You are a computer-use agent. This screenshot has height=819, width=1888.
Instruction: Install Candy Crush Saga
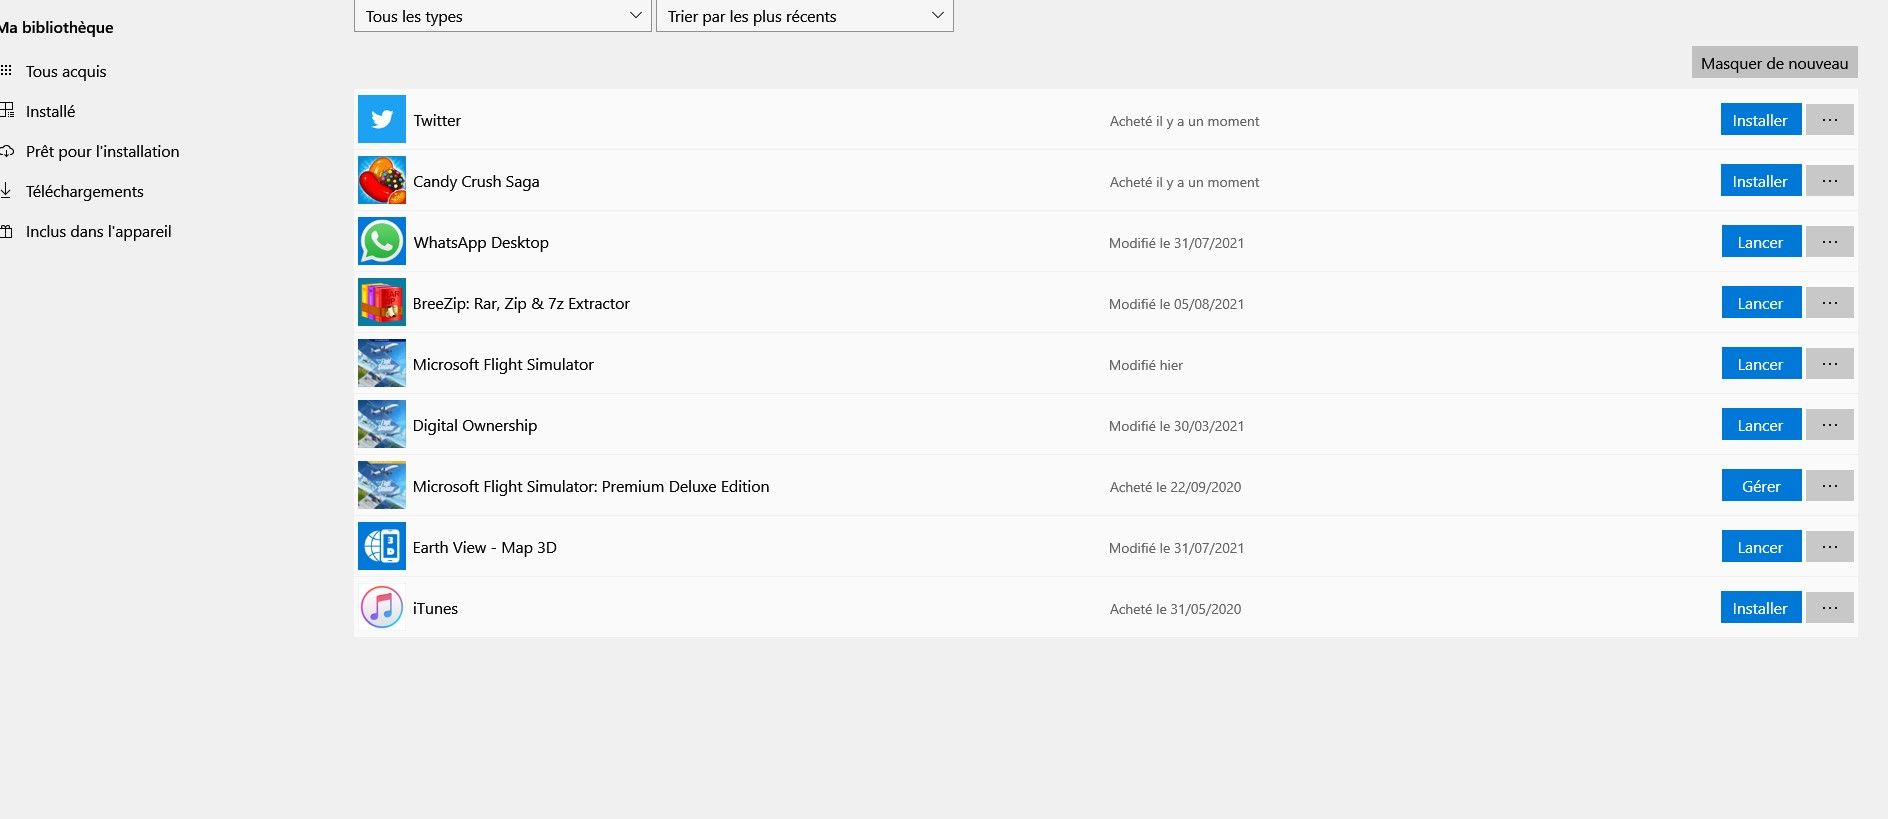[1761, 181]
